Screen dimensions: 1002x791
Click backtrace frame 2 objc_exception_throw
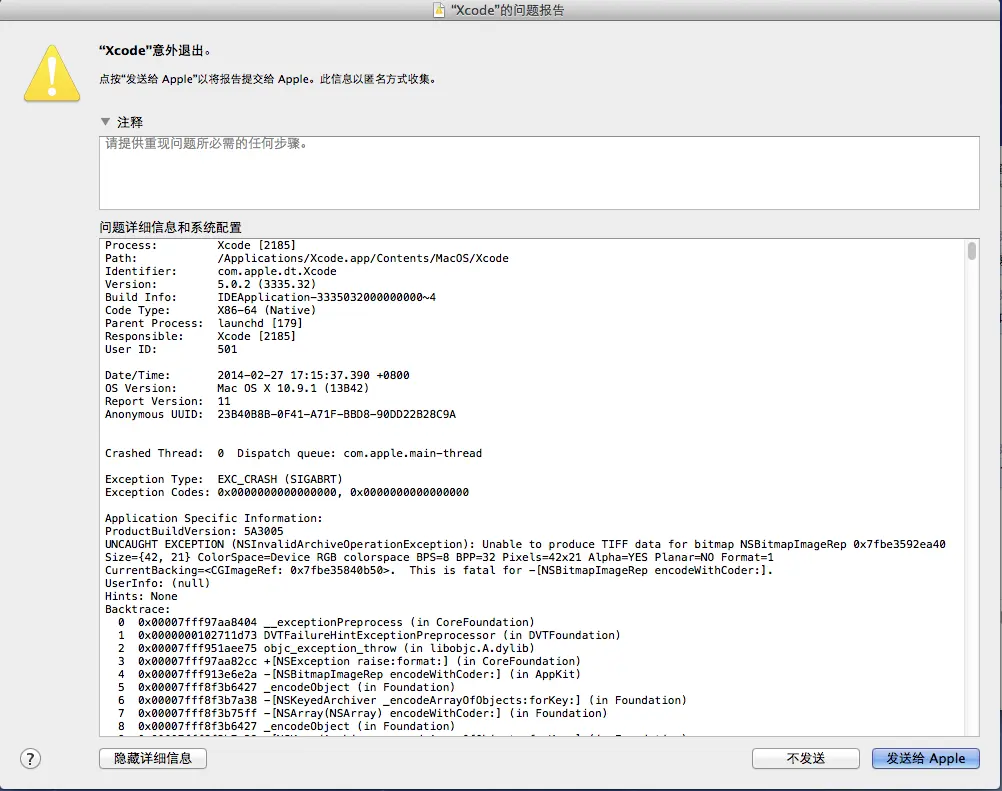coord(326,648)
